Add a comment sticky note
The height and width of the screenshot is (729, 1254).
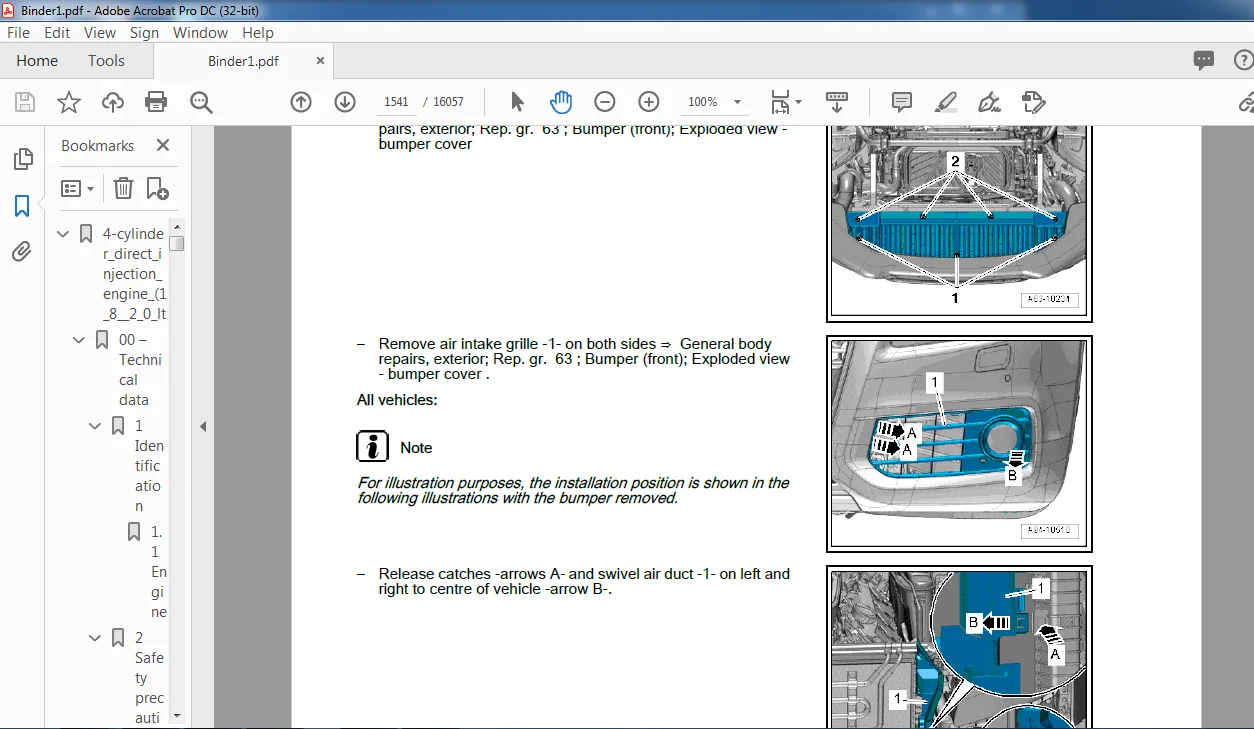[x=901, y=102]
